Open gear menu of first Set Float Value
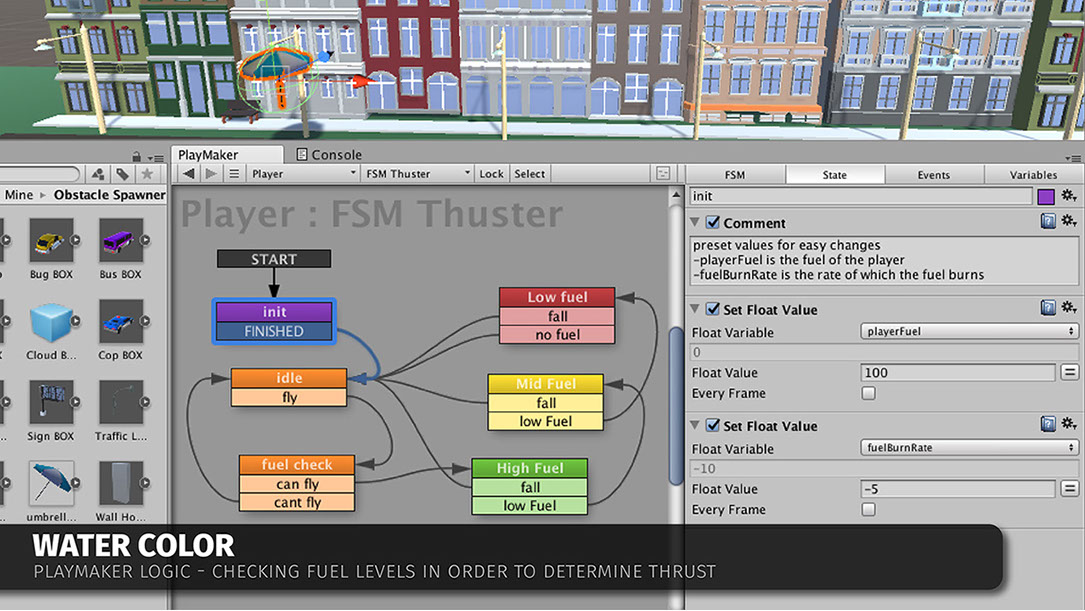This screenshot has height=611, width=1085. point(1069,309)
